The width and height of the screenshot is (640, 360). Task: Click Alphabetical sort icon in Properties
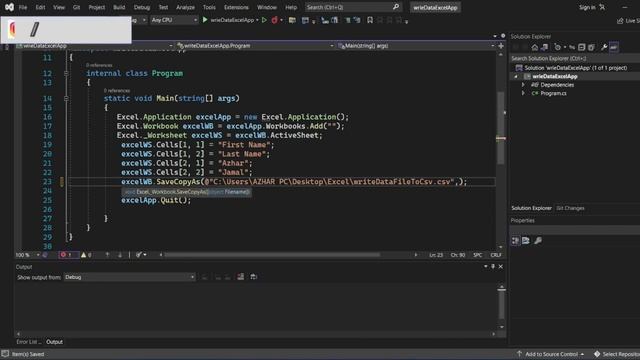point(526,240)
